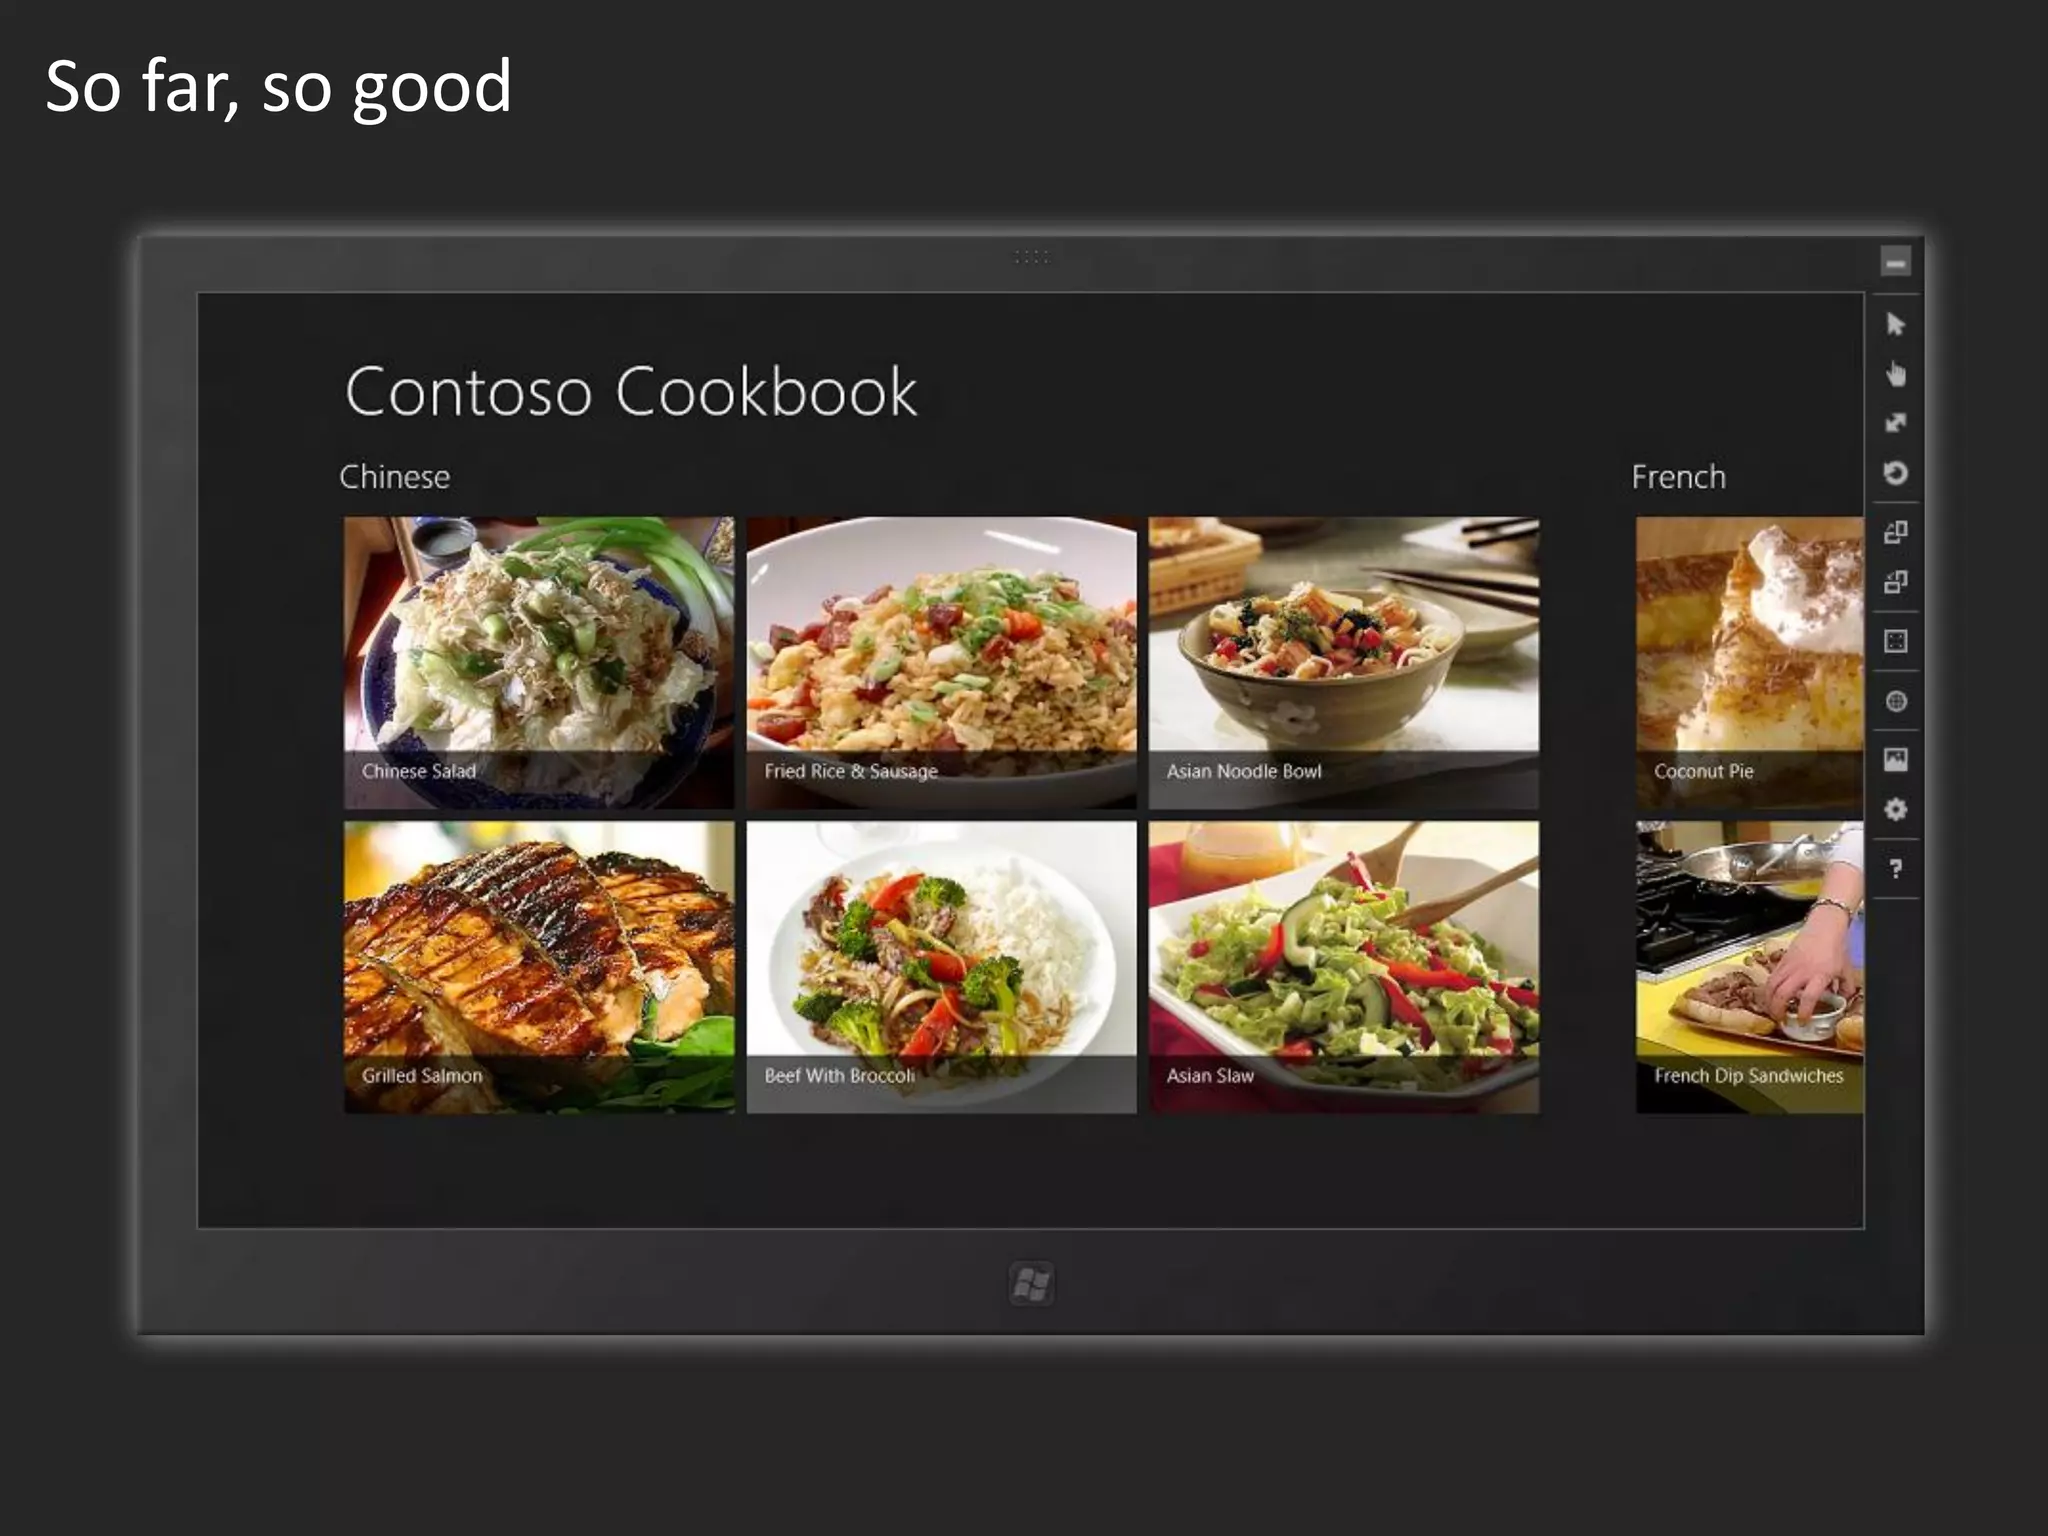Open the French group header

(1678, 477)
